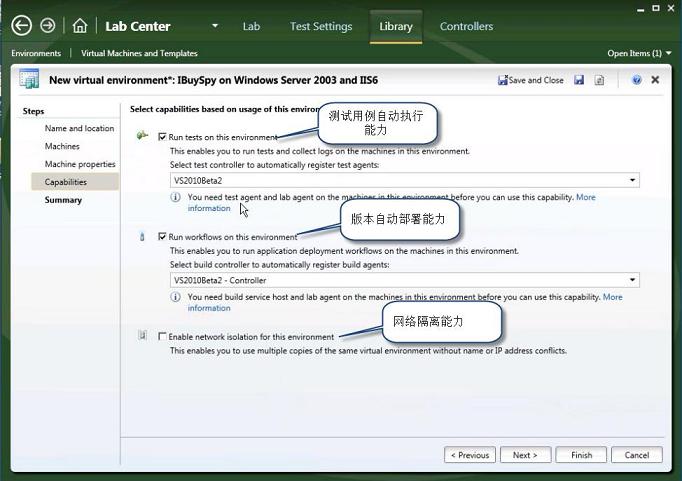The width and height of the screenshot is (682, 481).
Task: Switch to the Lab tab
Action: pyautogui.click(x=251, y=26)
